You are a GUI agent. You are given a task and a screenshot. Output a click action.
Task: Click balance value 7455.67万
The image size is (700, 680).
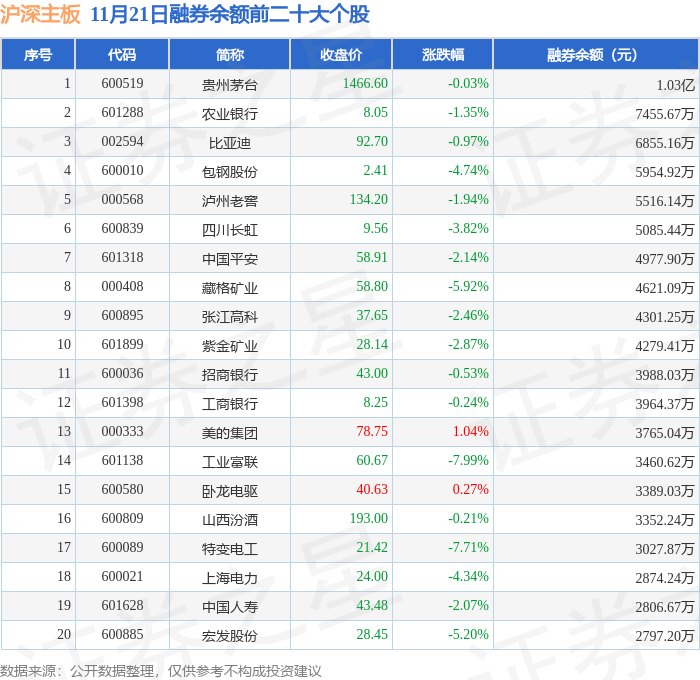click(x=665, y=114)
